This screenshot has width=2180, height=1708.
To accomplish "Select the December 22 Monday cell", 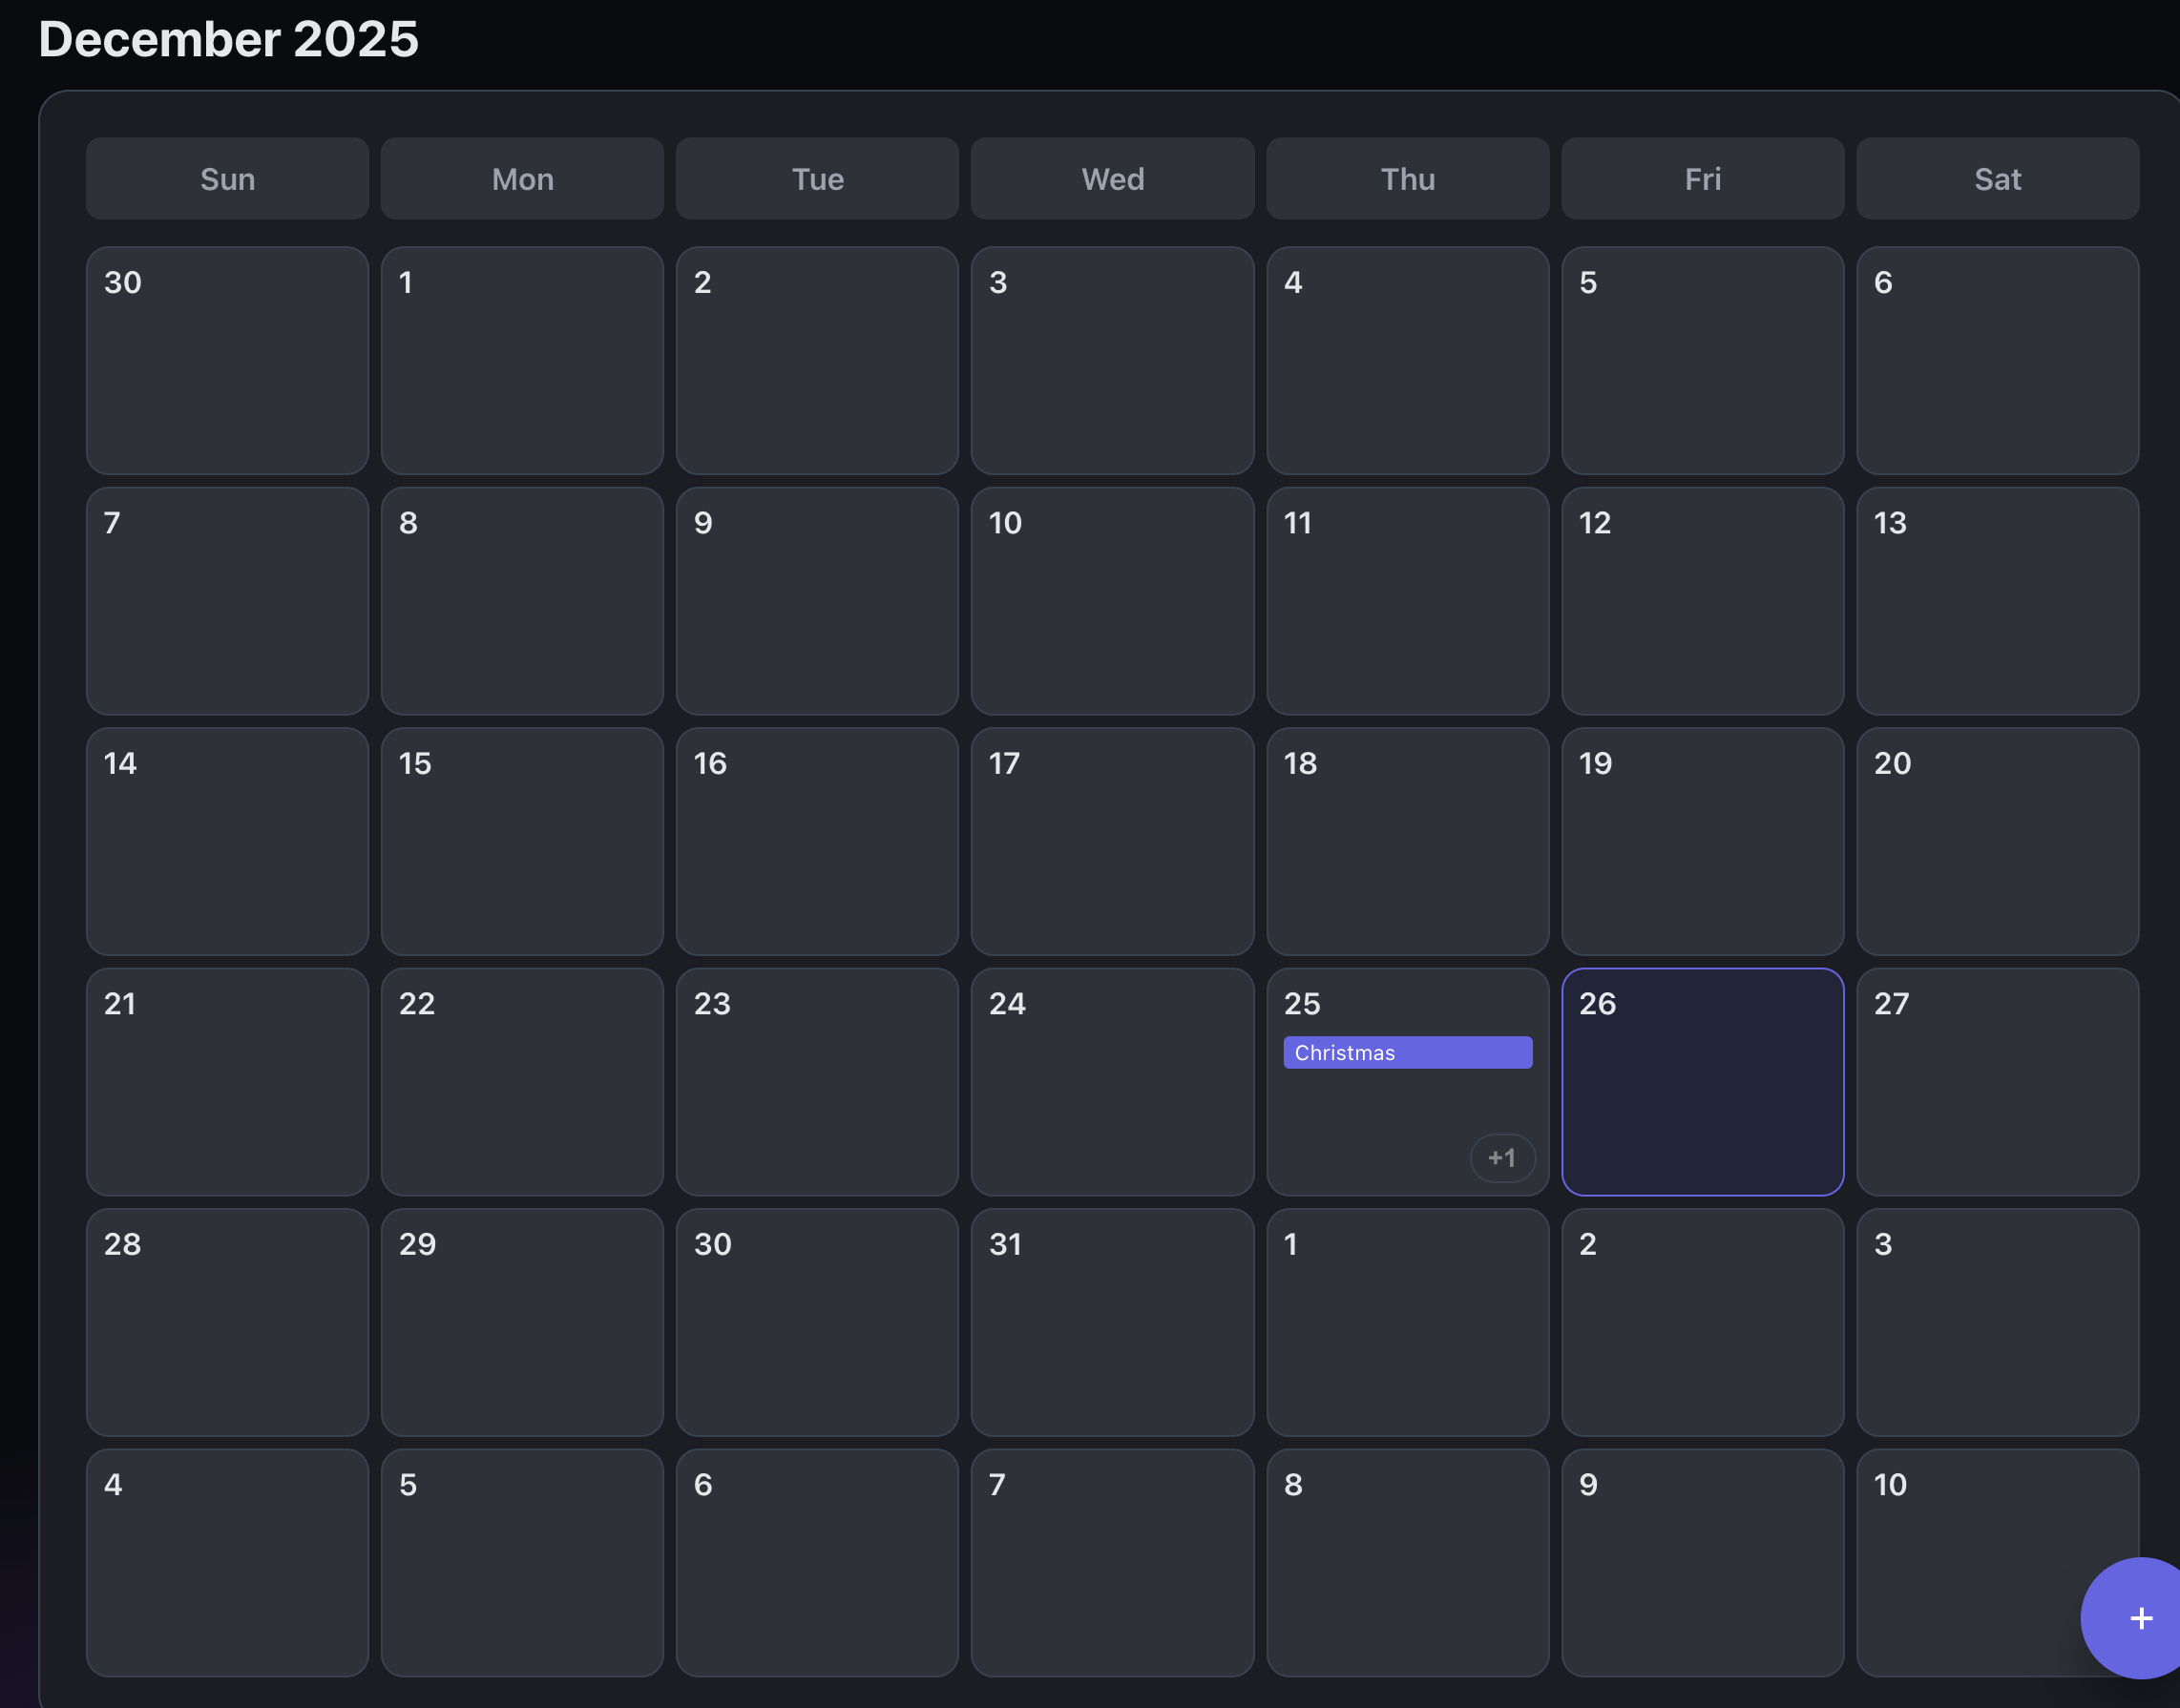I will click(522, 1083).
